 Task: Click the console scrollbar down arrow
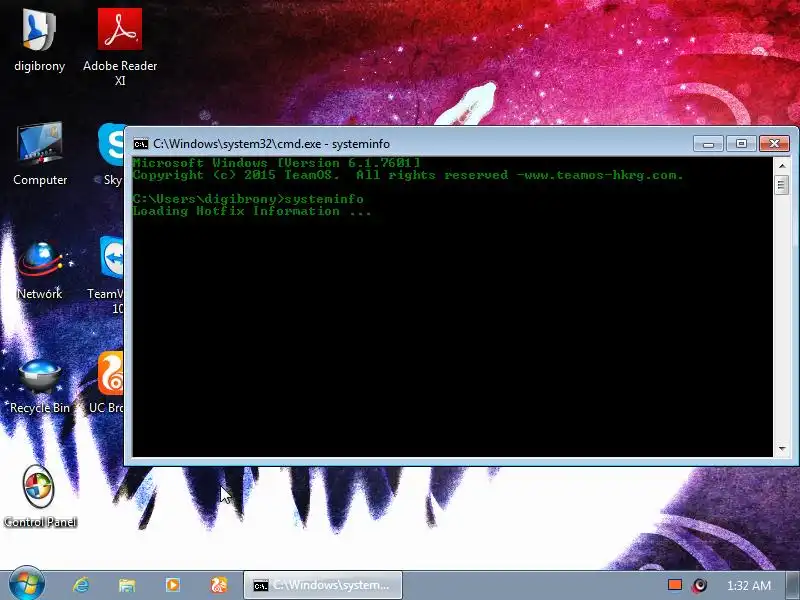point(782,449)
